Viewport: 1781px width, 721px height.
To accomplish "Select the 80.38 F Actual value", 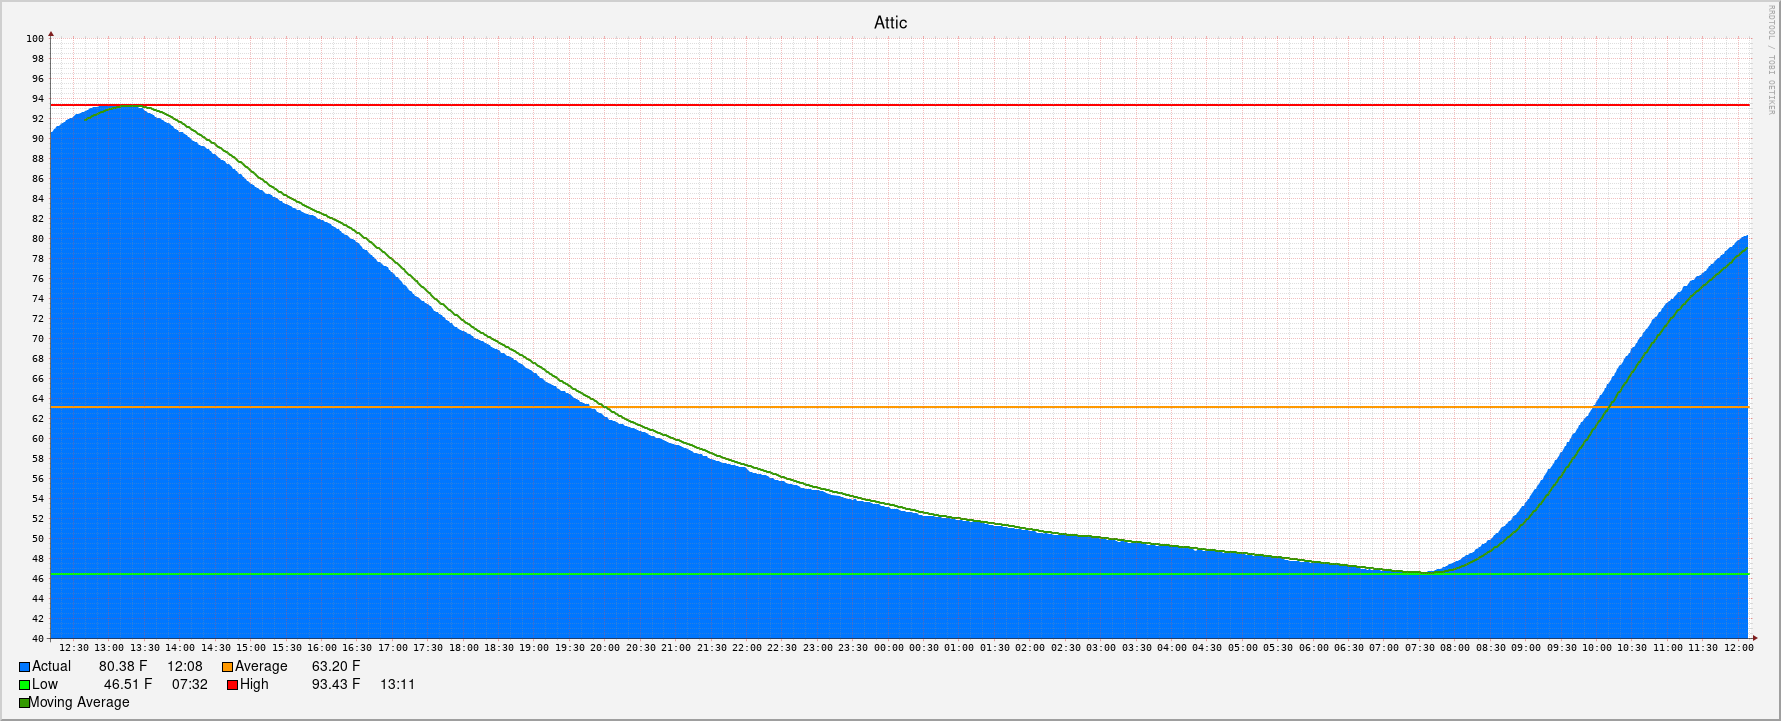I will (123, 667).
